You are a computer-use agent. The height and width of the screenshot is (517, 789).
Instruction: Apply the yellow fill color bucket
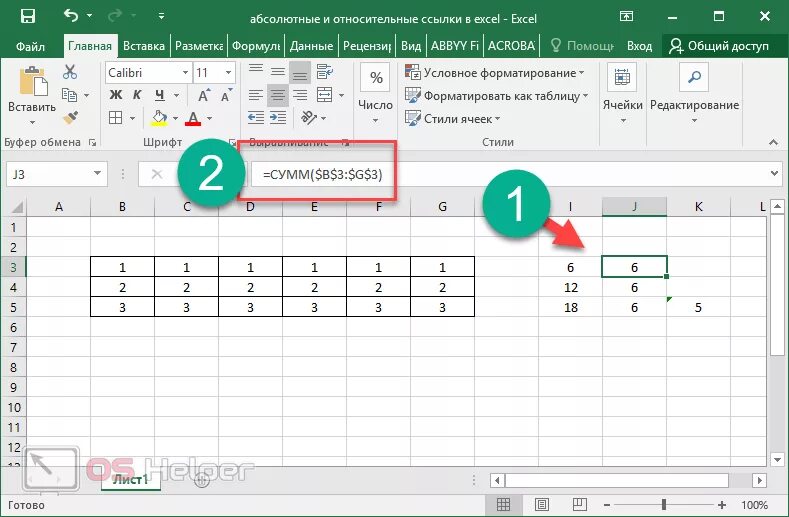(x=160, y=118)
